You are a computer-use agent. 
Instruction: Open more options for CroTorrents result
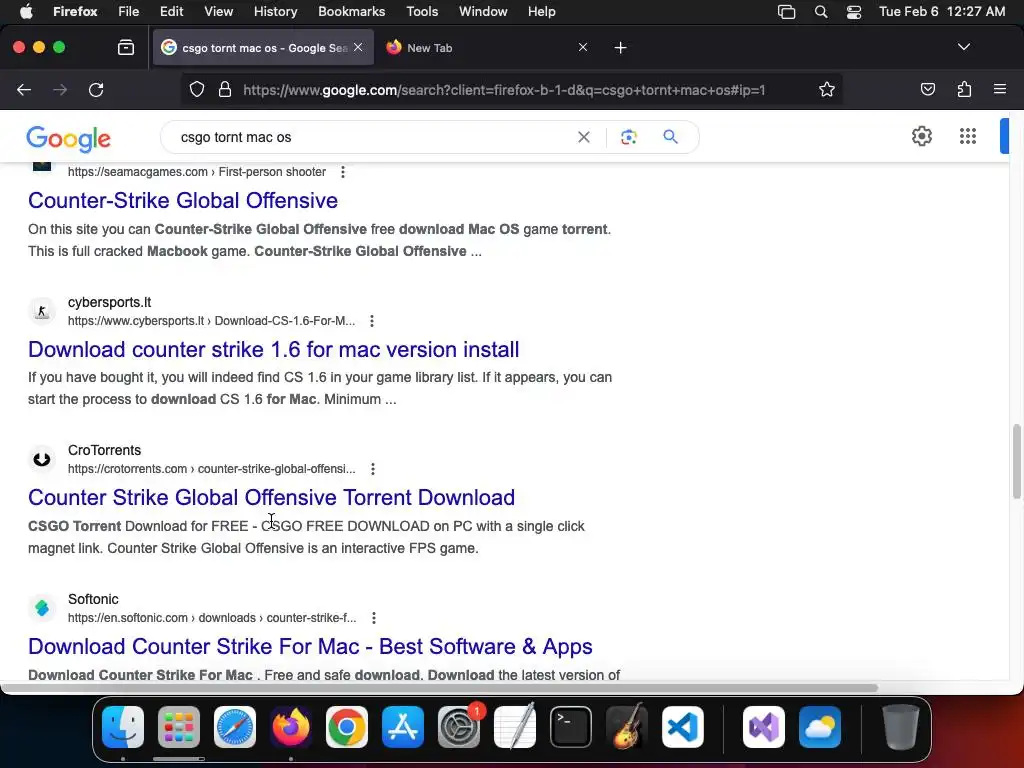(372, 469)
